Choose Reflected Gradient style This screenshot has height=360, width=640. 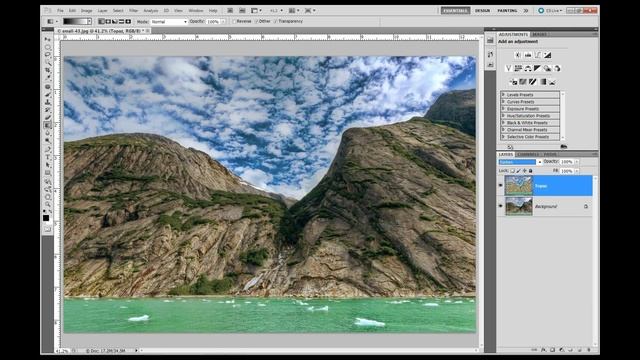[x=121, y=21]
